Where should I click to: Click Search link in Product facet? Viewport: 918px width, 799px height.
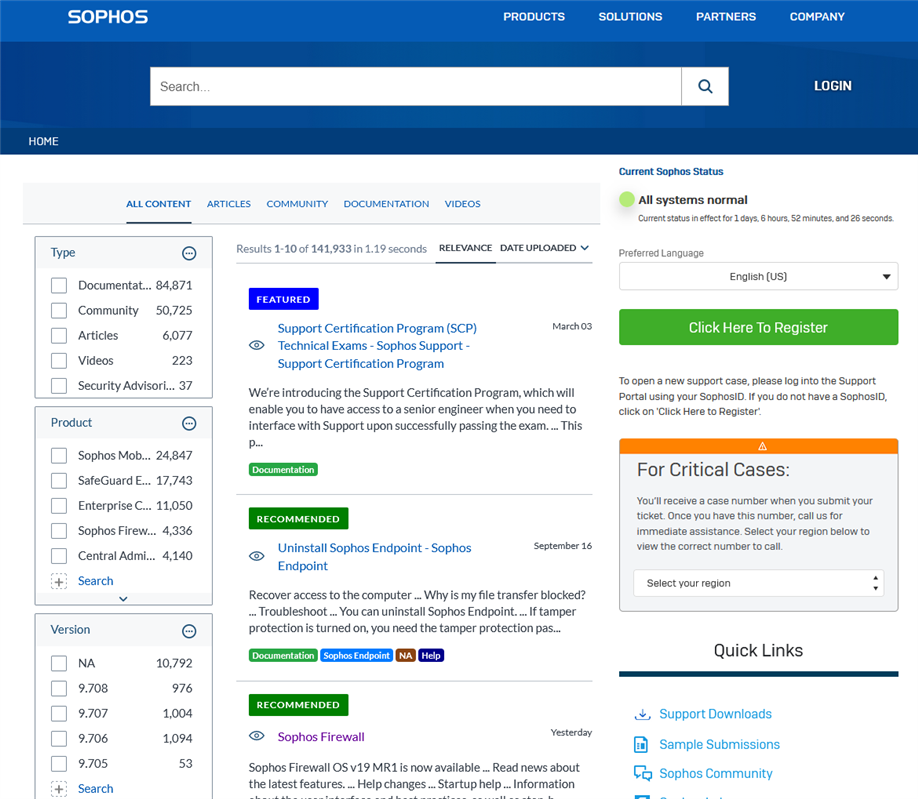tap(95, 581)
